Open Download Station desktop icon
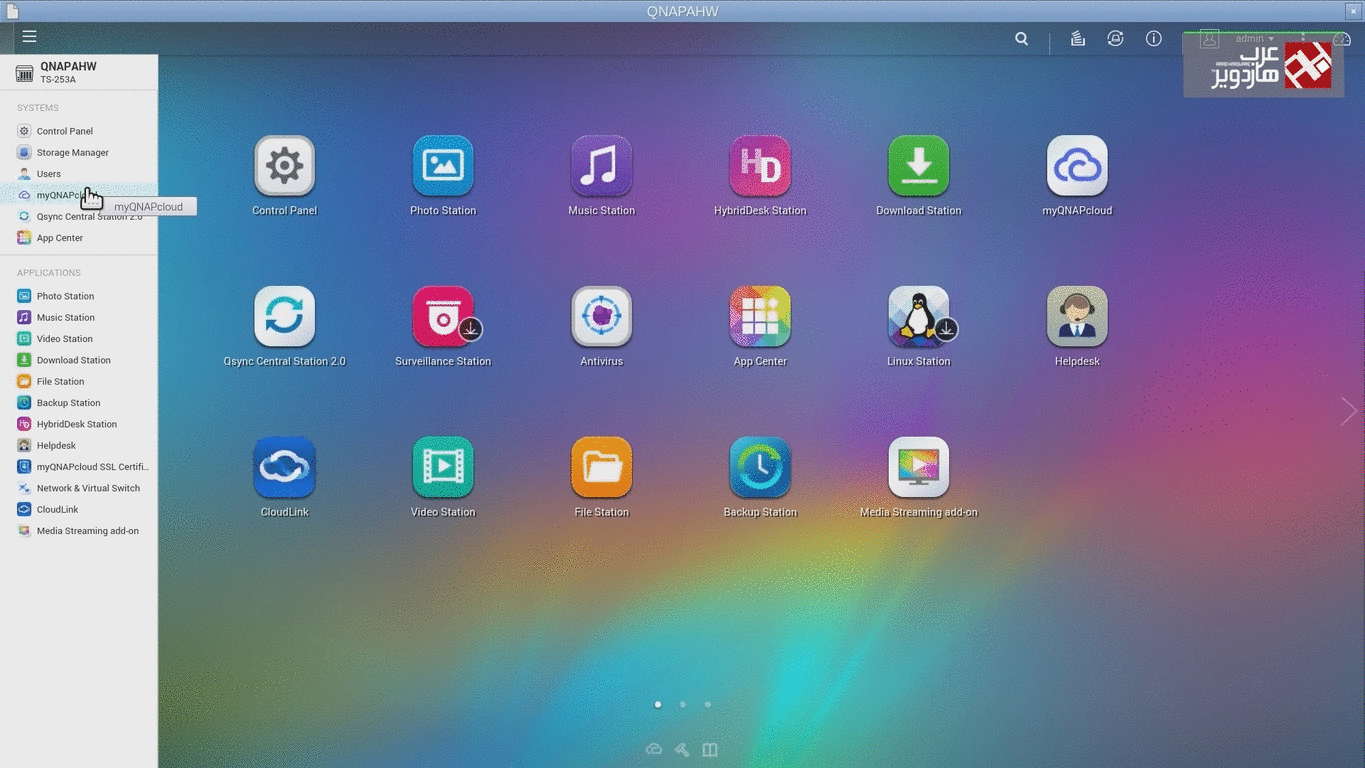The width and height of the screenshot is (1365, 768). [x=918, y=166]
